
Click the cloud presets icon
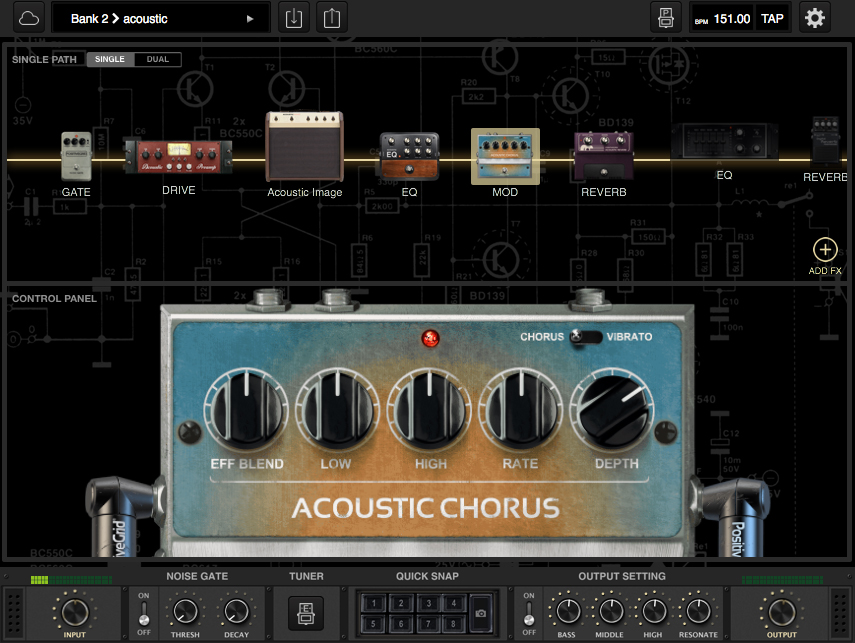point(28,17)
